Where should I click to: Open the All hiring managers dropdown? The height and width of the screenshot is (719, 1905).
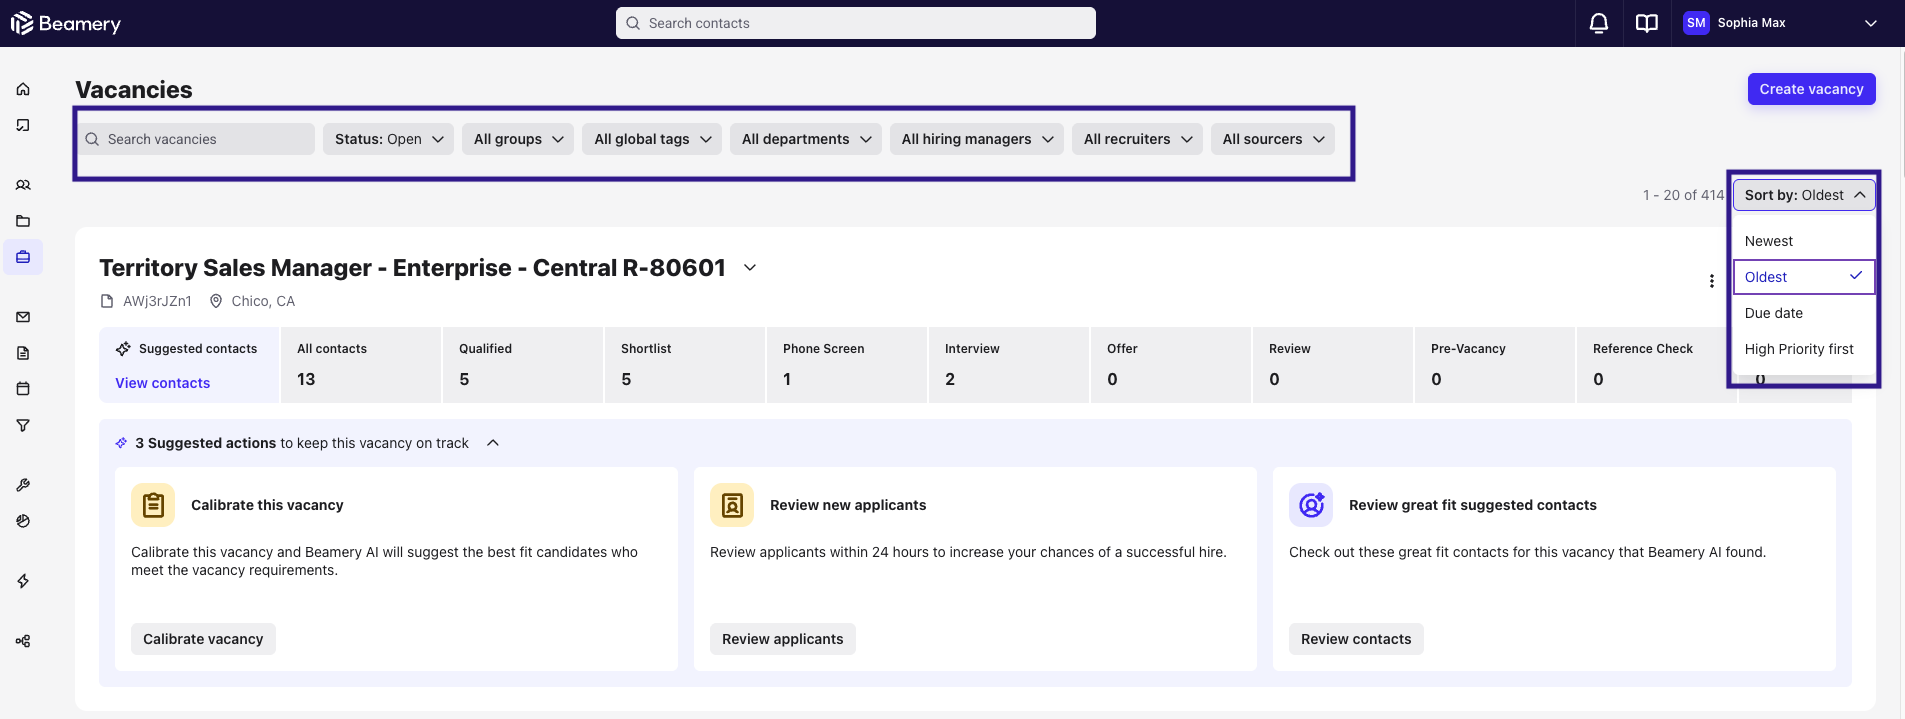pos(976,139)
